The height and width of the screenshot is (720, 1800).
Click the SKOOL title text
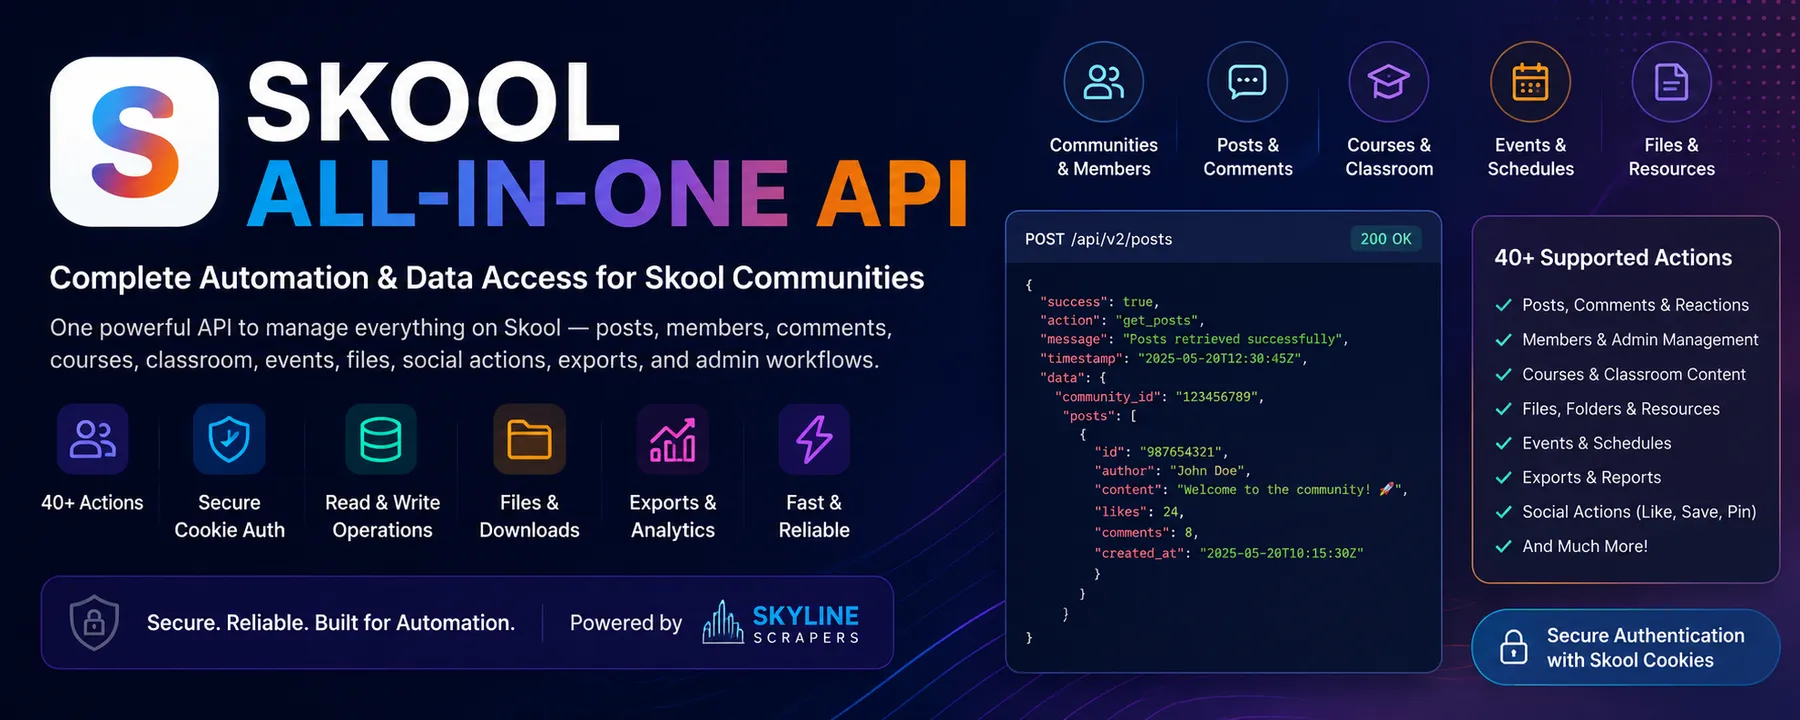[x=433, y=102]
